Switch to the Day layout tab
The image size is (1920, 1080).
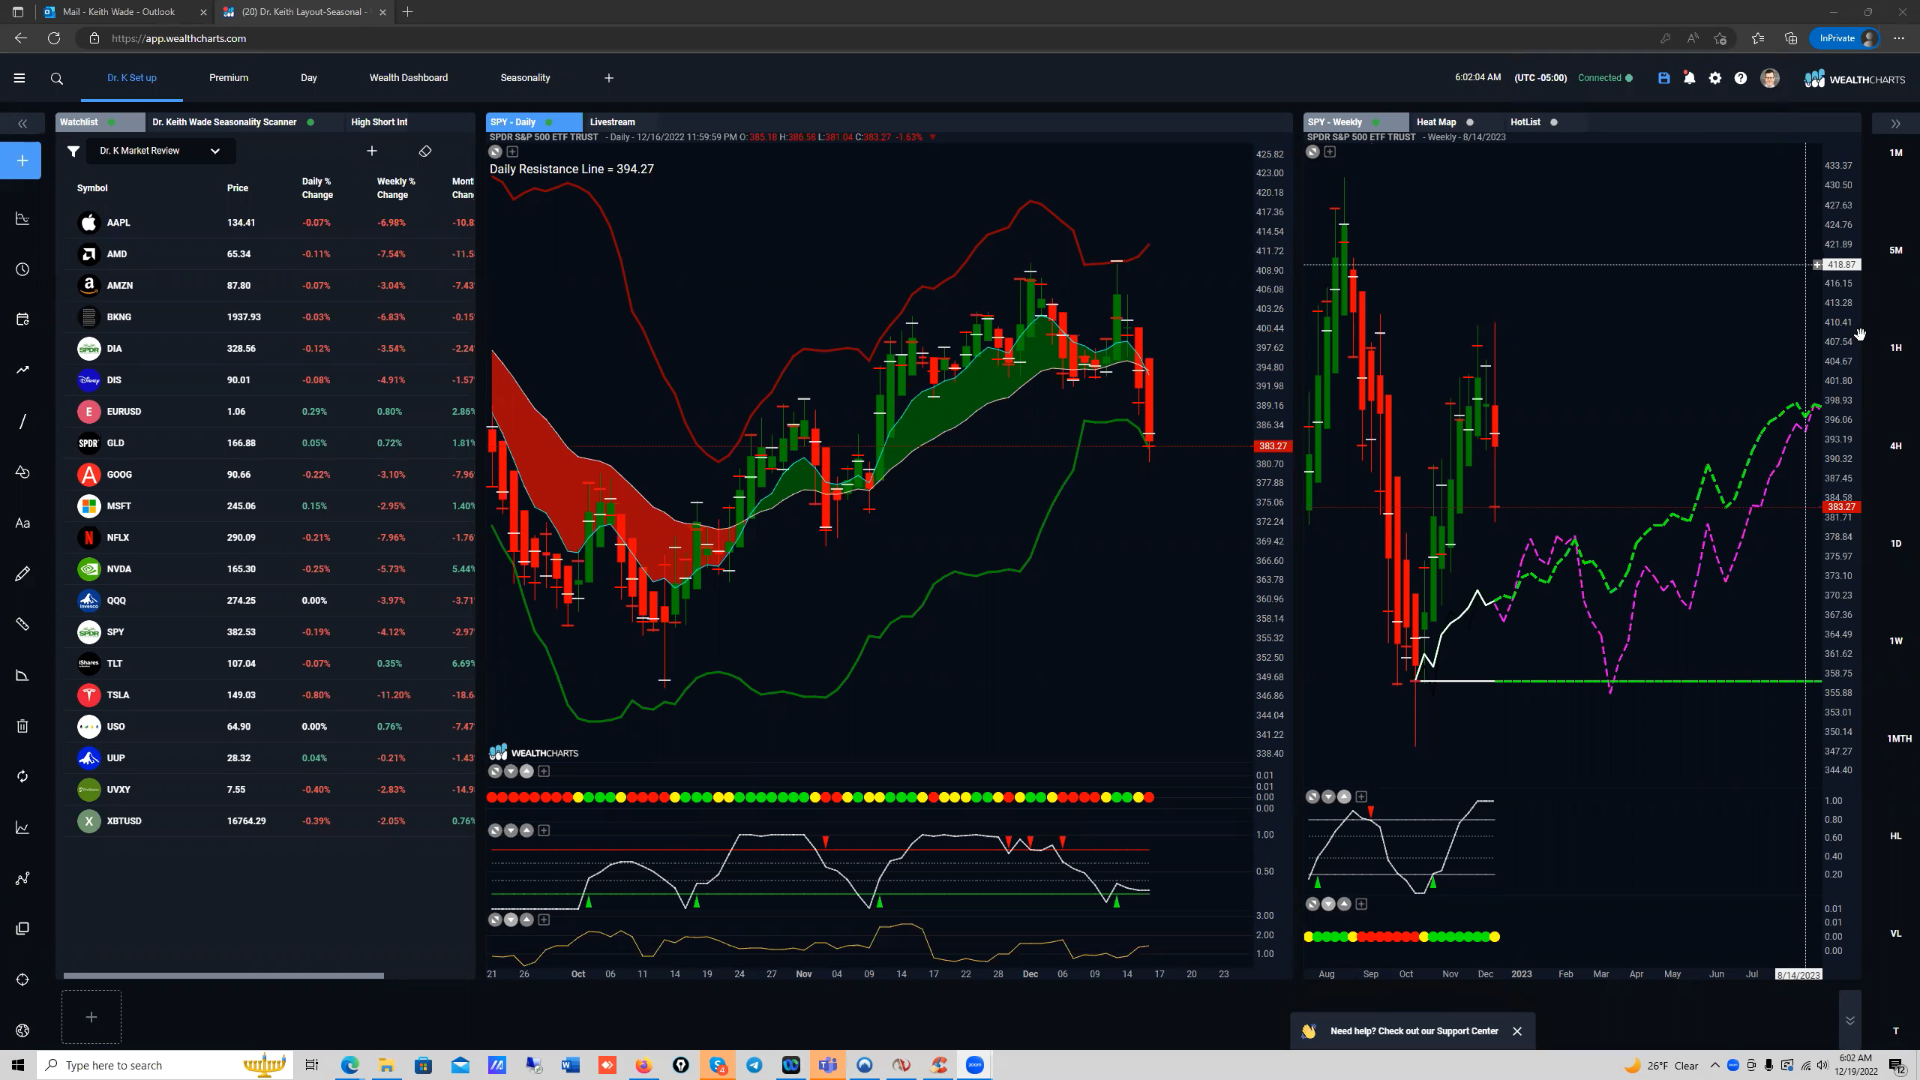(309, 78)
